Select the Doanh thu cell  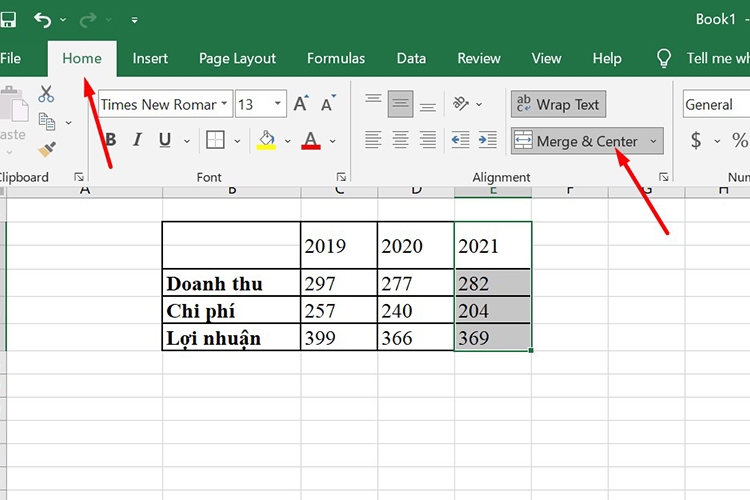tap(232, 283)
